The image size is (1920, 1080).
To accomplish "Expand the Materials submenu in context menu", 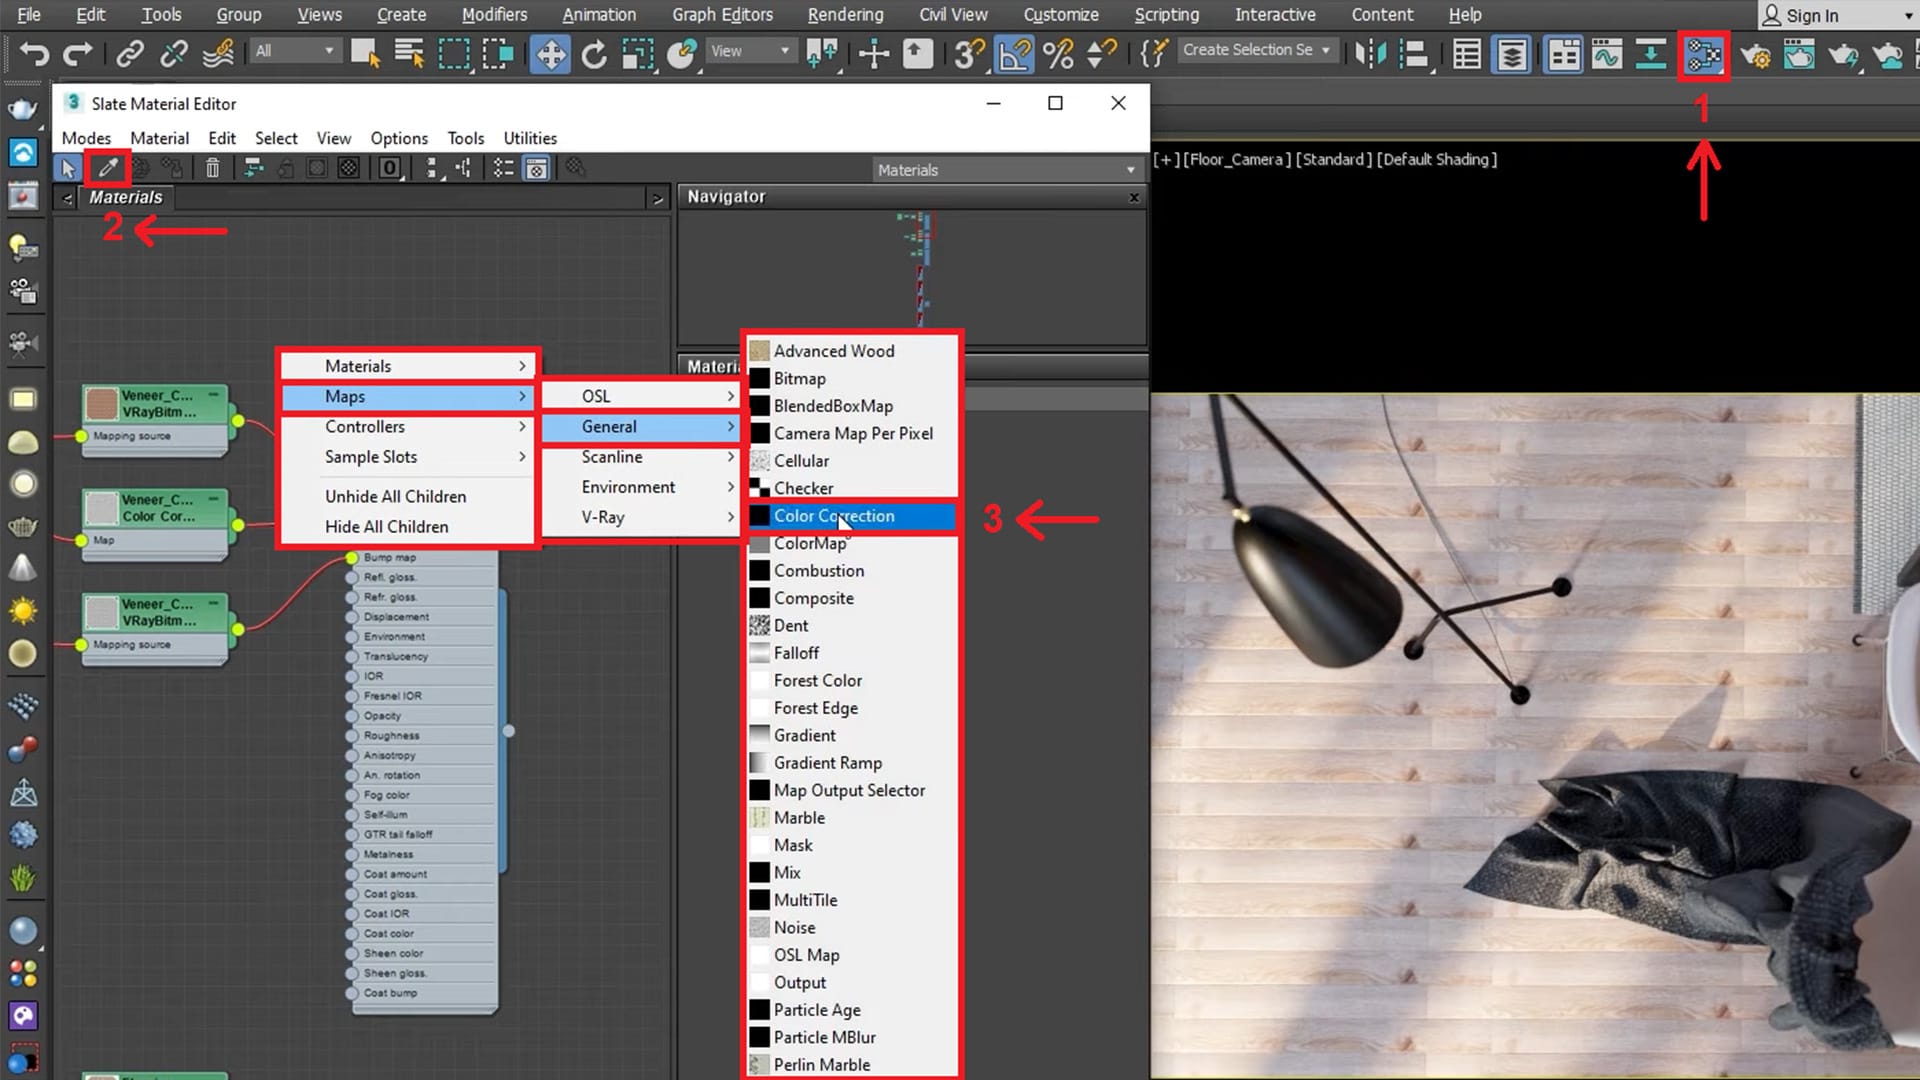I will pyautogui.click(x=408, y=366).
